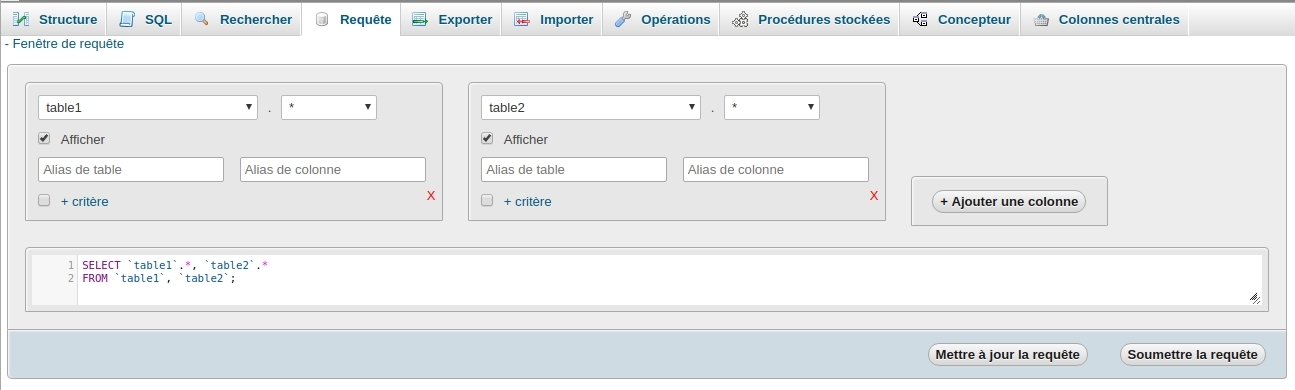Screen dimensions: 1295x390
Task: Remove the table2 column with red X
Action: 874,195
